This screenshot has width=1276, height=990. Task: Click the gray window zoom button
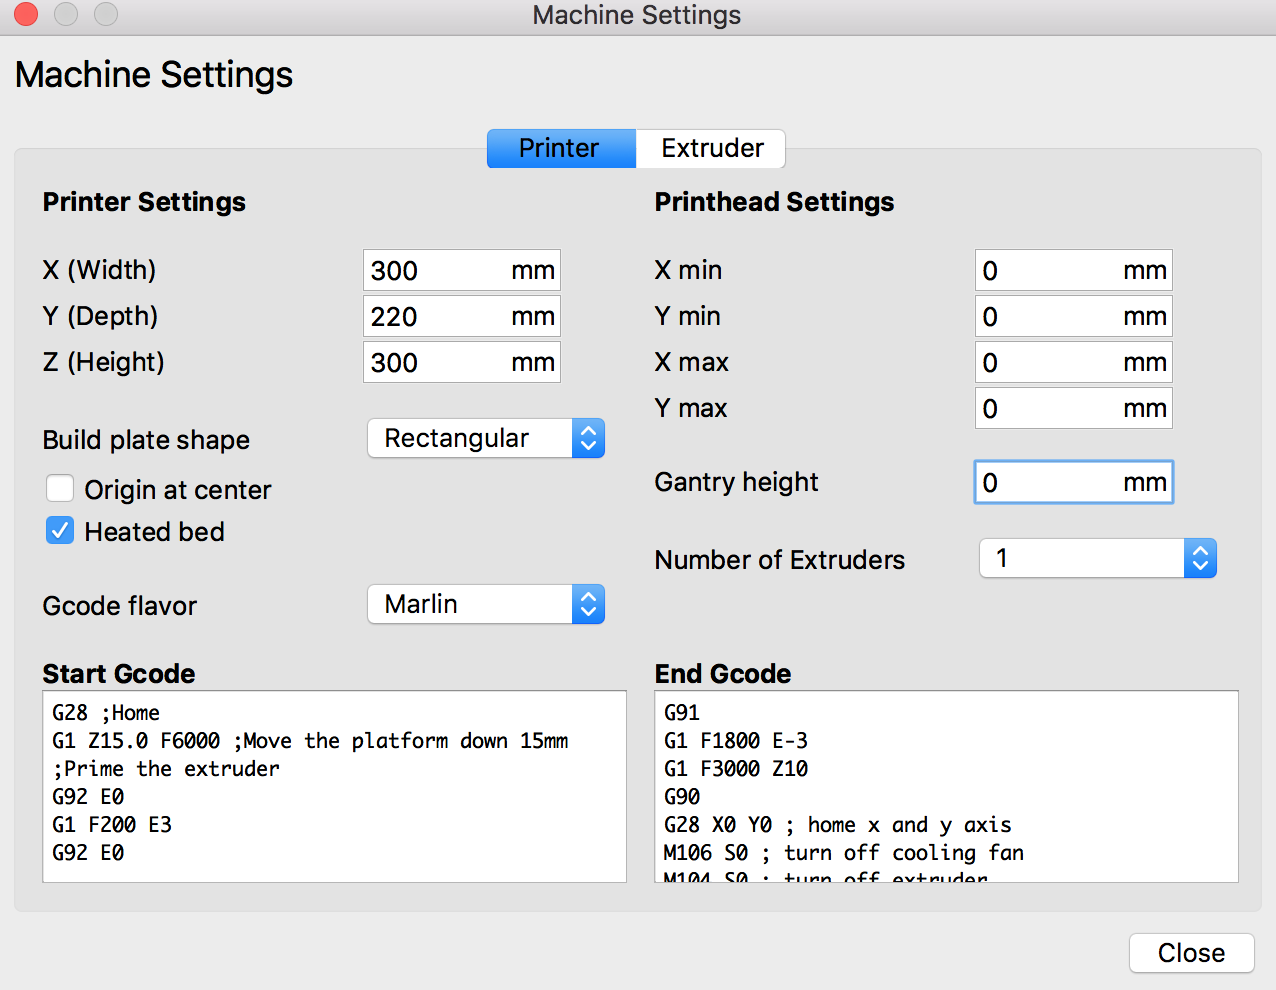[x=106, y=14]
